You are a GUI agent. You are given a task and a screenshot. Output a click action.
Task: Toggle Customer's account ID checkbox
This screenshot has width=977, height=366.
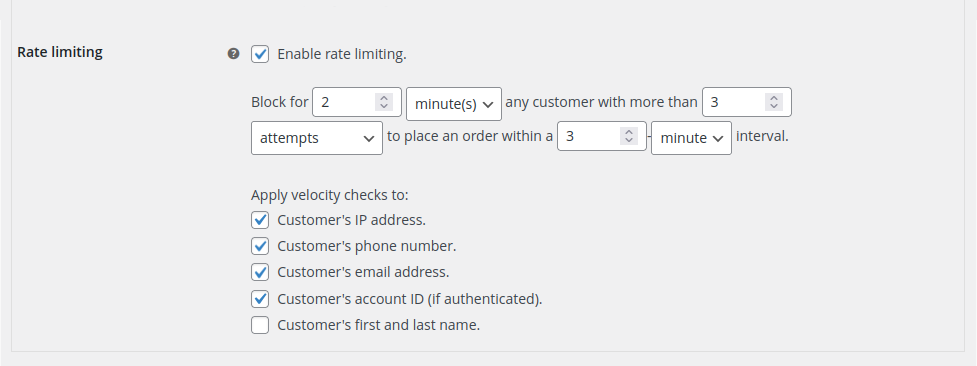[260, 299]
